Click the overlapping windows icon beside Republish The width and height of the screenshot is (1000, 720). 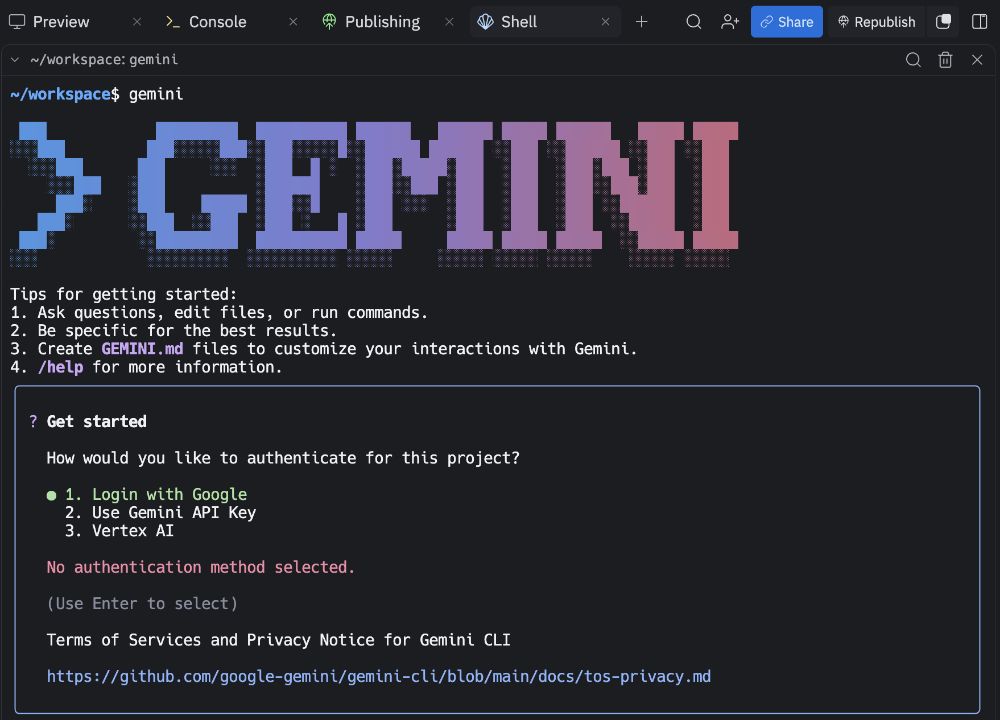[943, 22]
